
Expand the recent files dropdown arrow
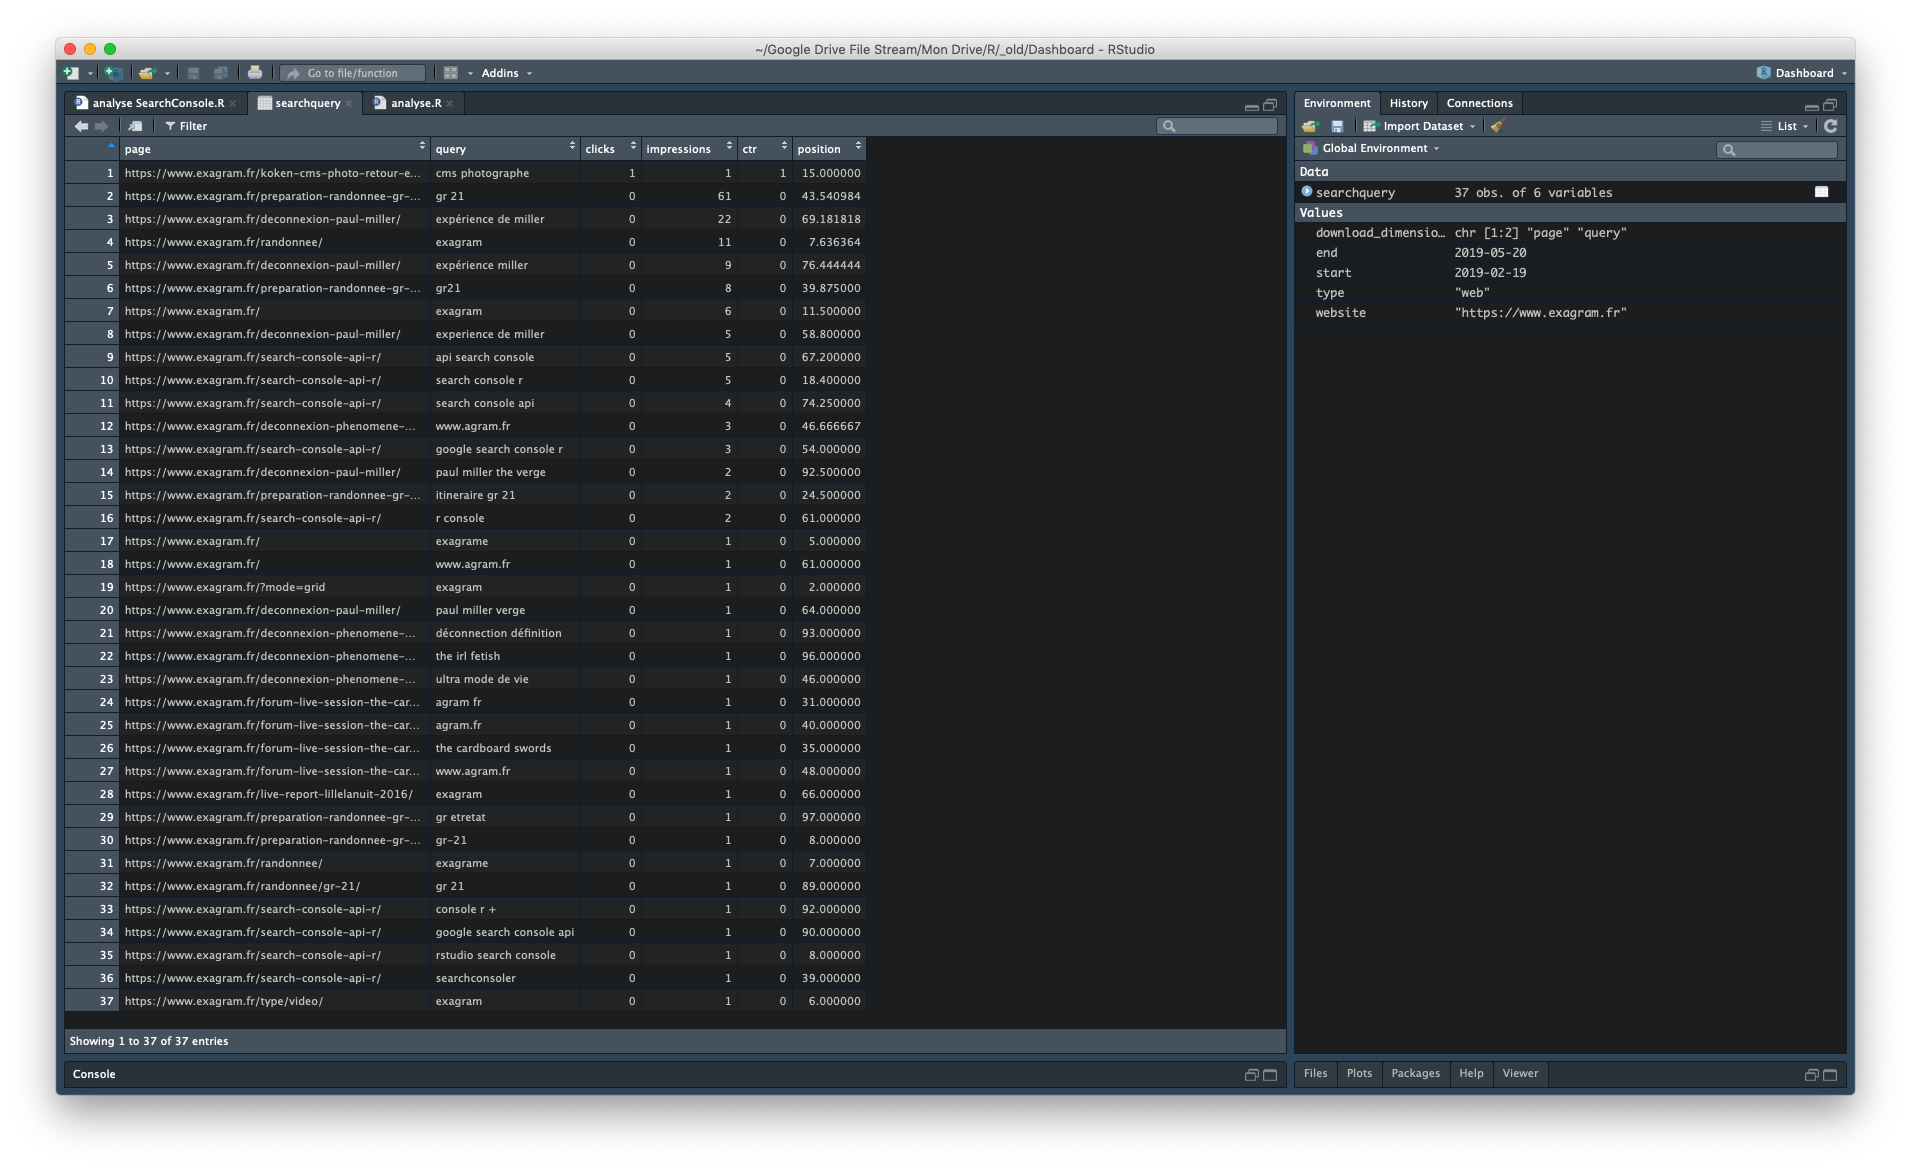167,73
